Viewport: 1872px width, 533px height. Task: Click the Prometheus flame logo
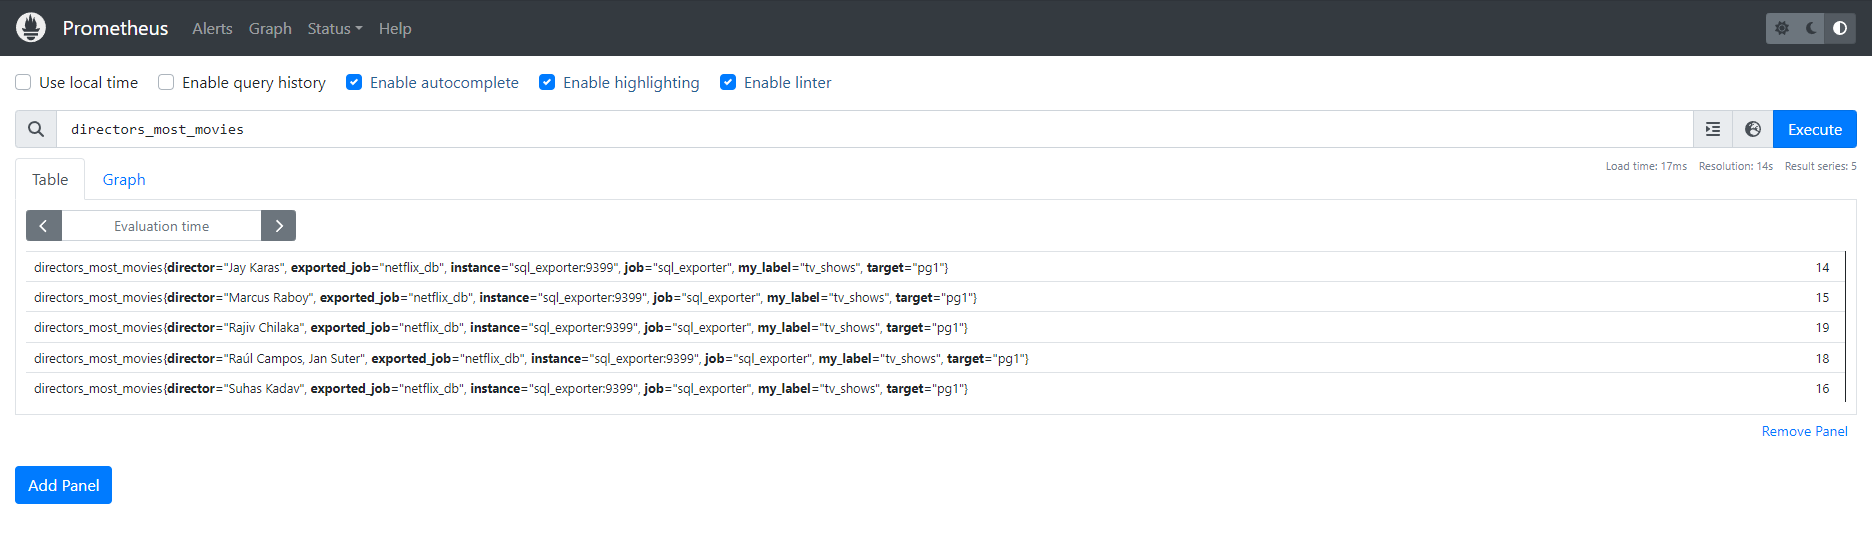[x=31, y=27]
